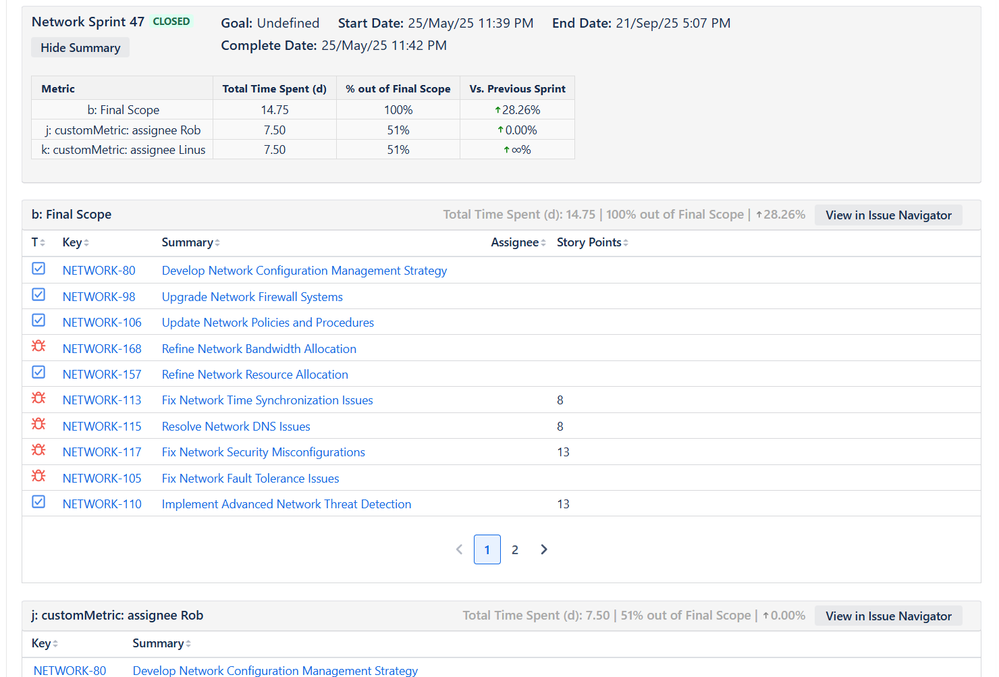Click the End Date value 21/Sep/25 5:07 PM
The width and height of the screenshot is (999, 677).
tap(673, 23)
